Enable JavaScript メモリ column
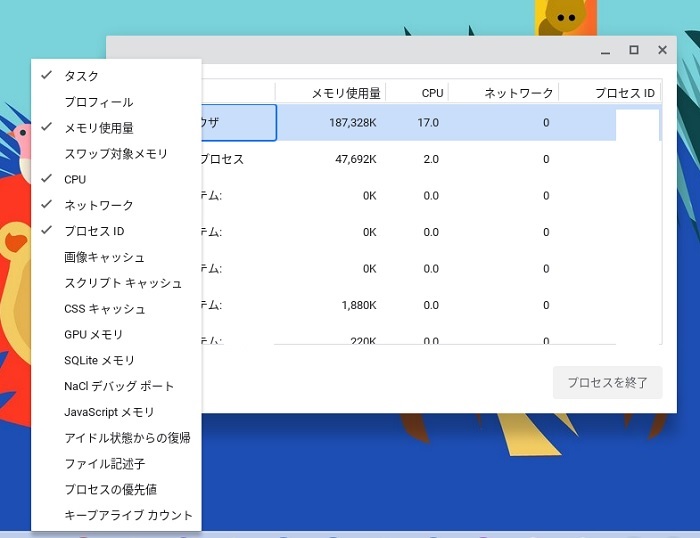 (109, 412)
